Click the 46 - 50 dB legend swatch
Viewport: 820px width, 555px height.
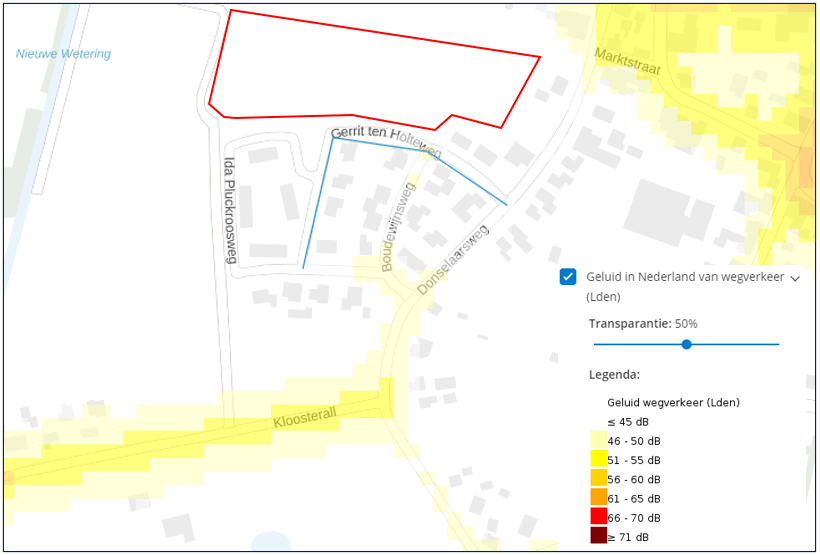pos(598,440)
